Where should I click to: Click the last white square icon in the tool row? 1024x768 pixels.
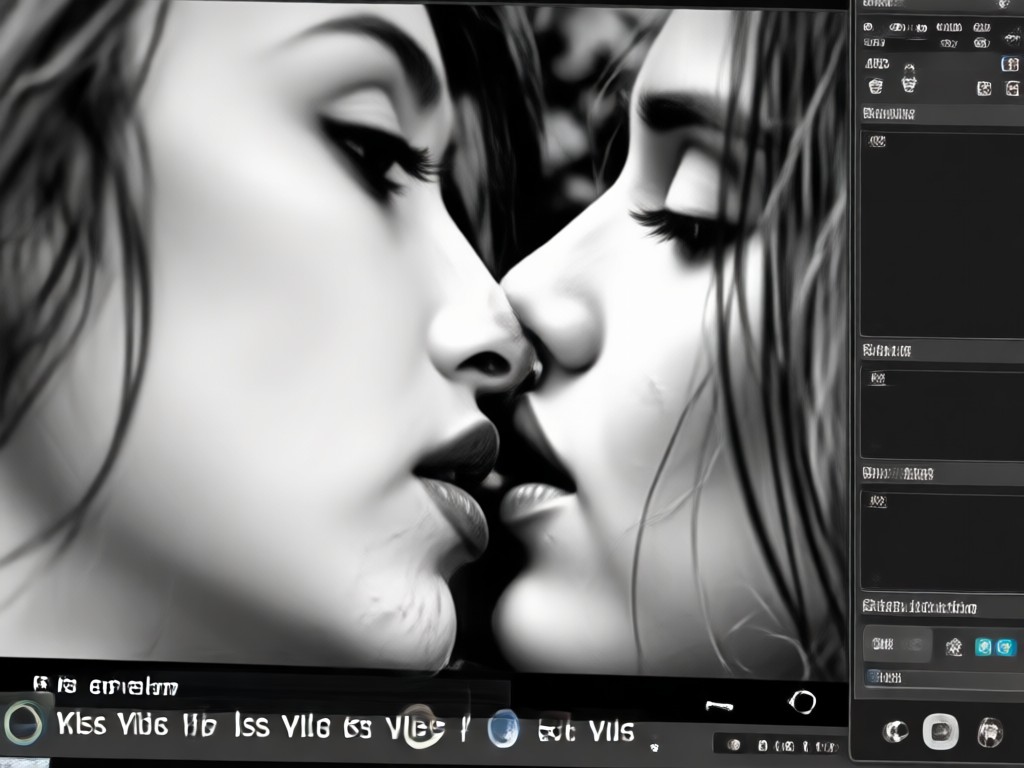[x=1012, y=88]
